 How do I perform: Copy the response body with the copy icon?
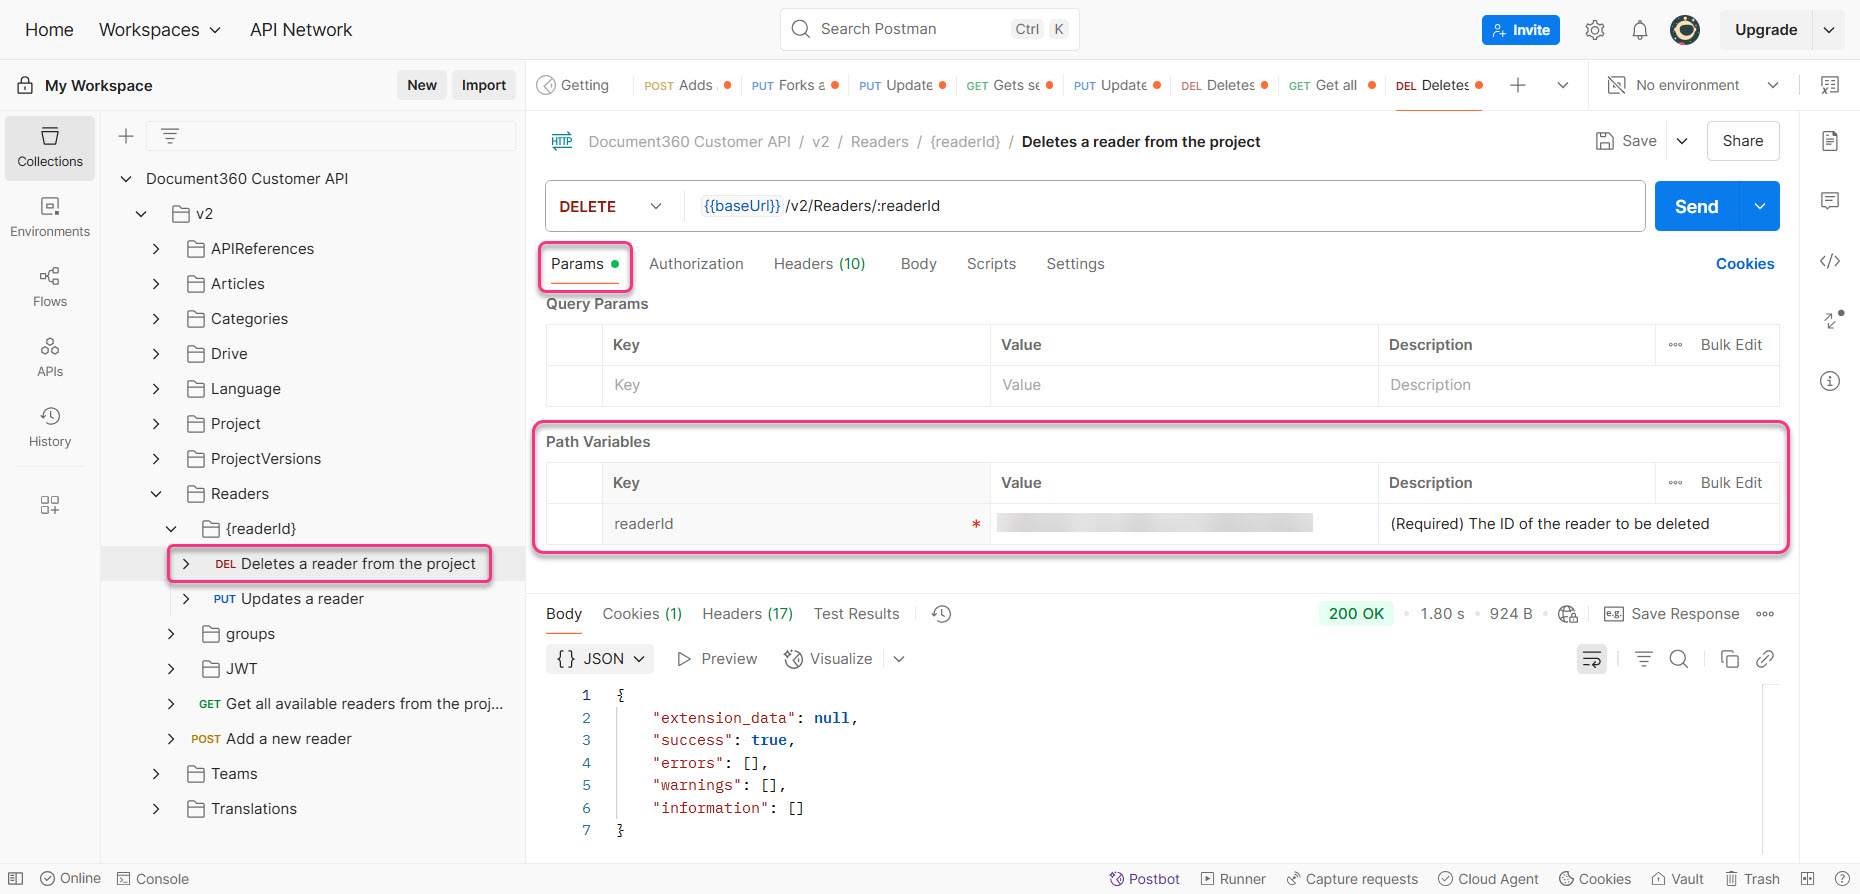coord(1730,659)
